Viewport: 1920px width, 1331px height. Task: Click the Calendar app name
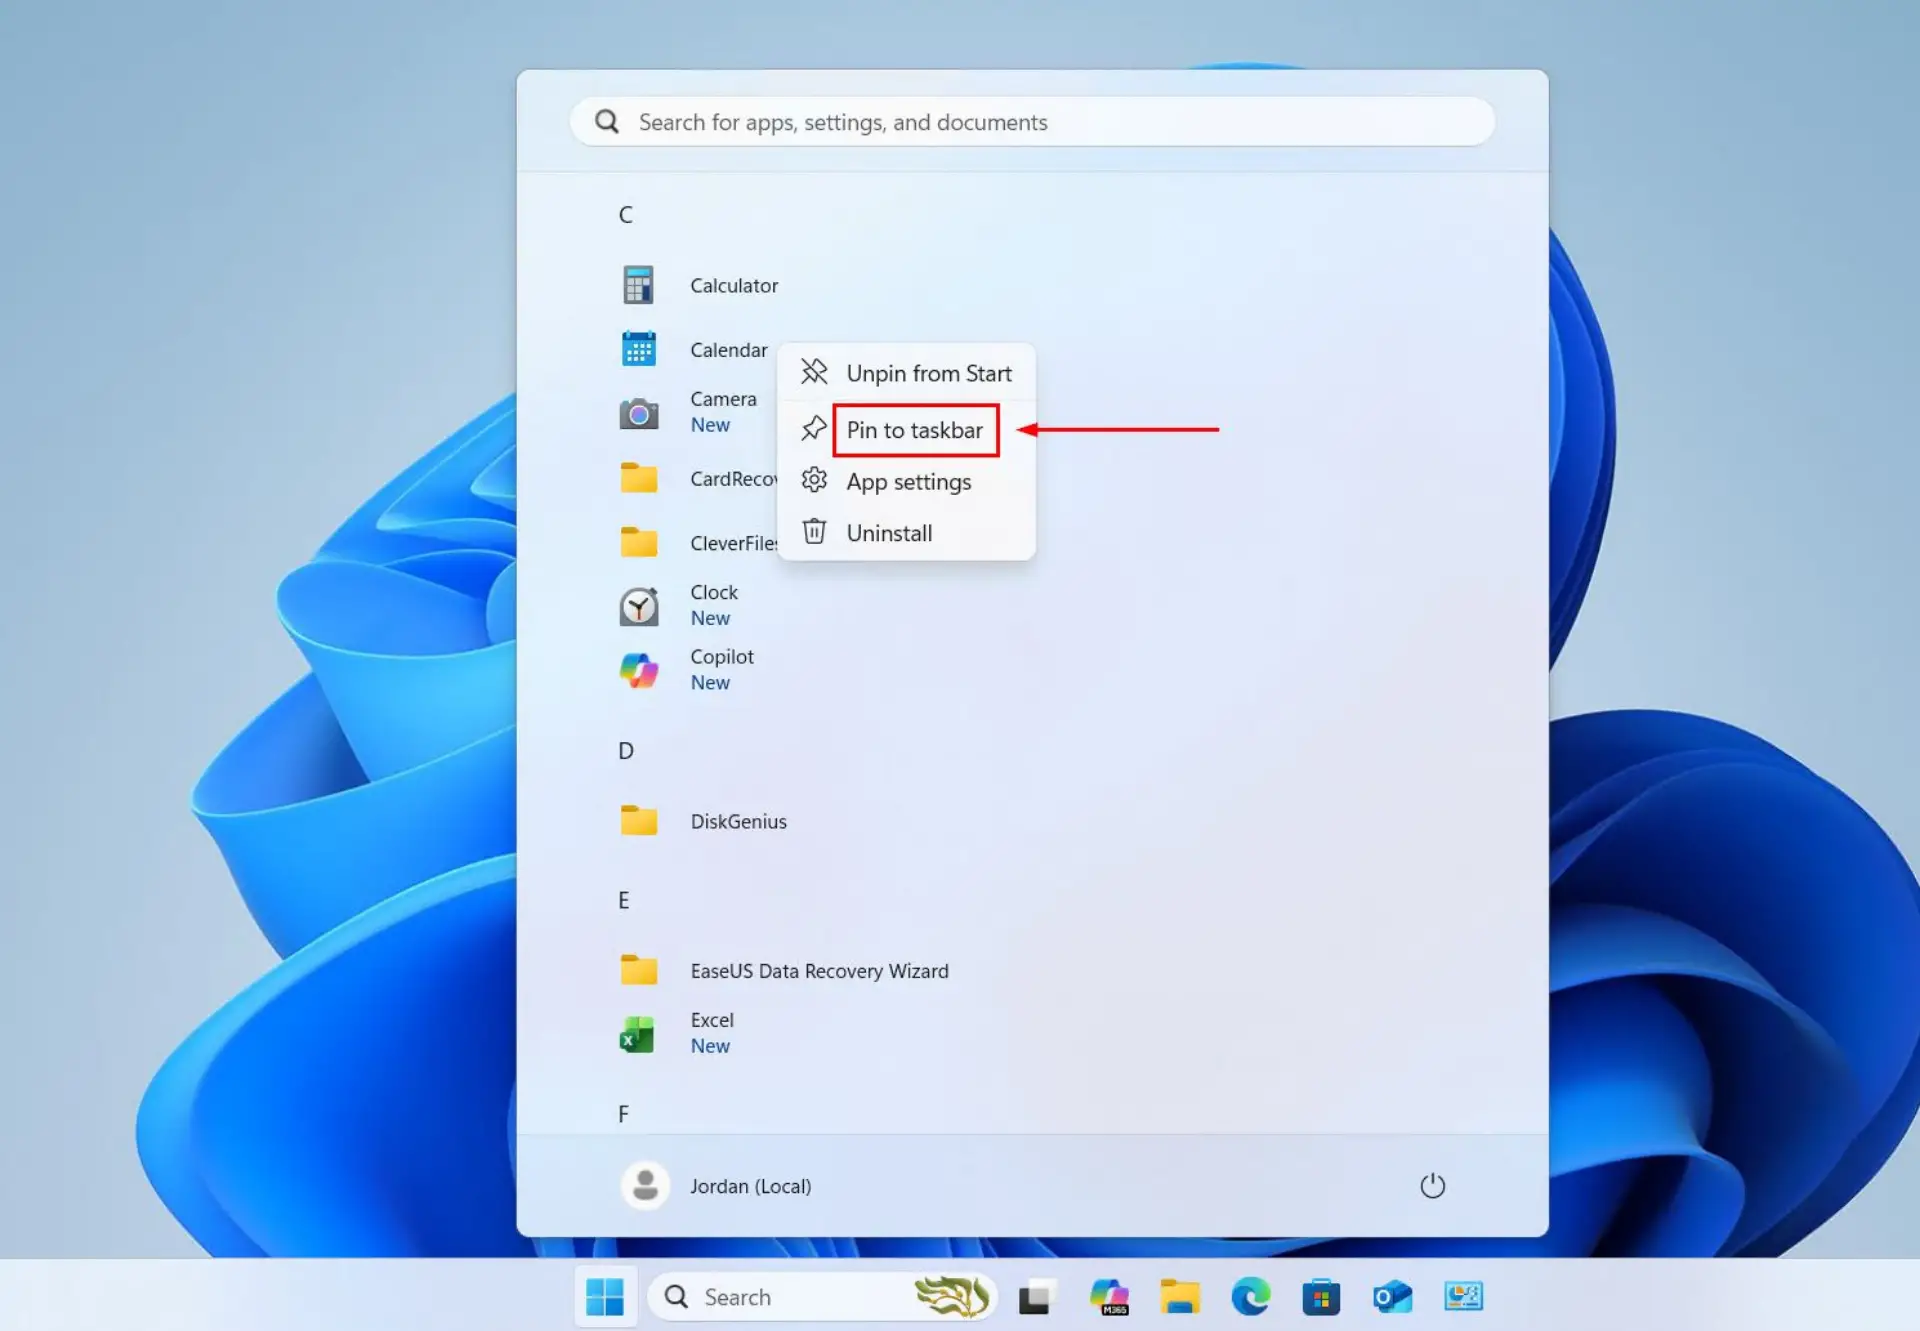728,349
